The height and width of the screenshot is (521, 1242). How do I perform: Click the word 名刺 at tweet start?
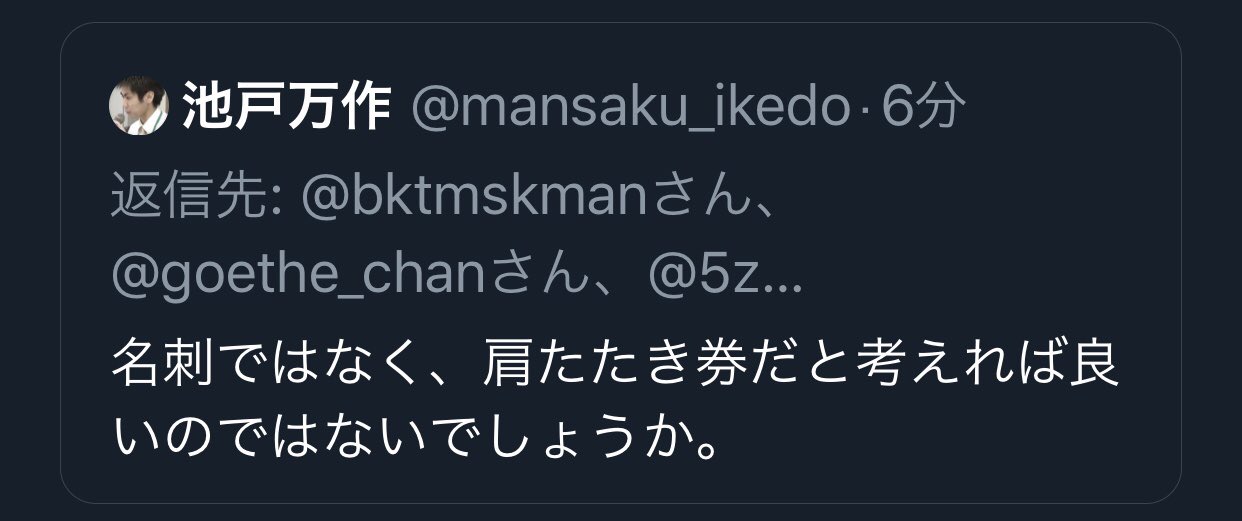[x=162, y=369]
